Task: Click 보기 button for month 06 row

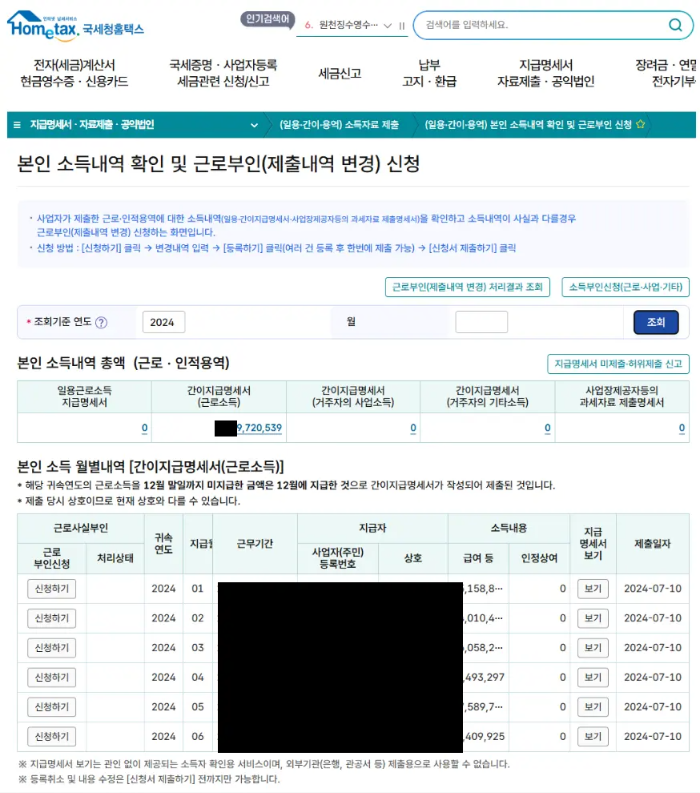Action: [x=593, y=736]
